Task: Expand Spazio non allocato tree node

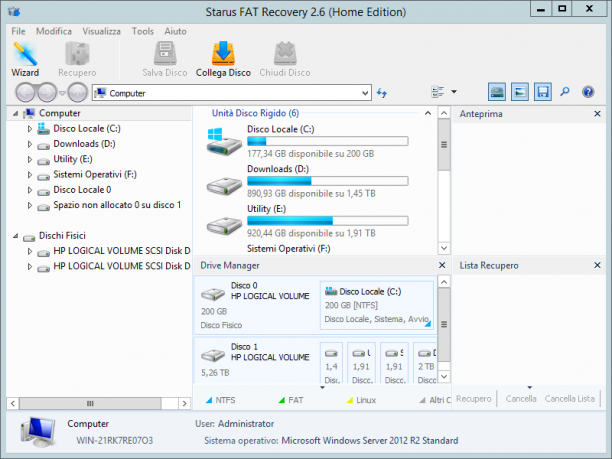Action: (30, 205)
